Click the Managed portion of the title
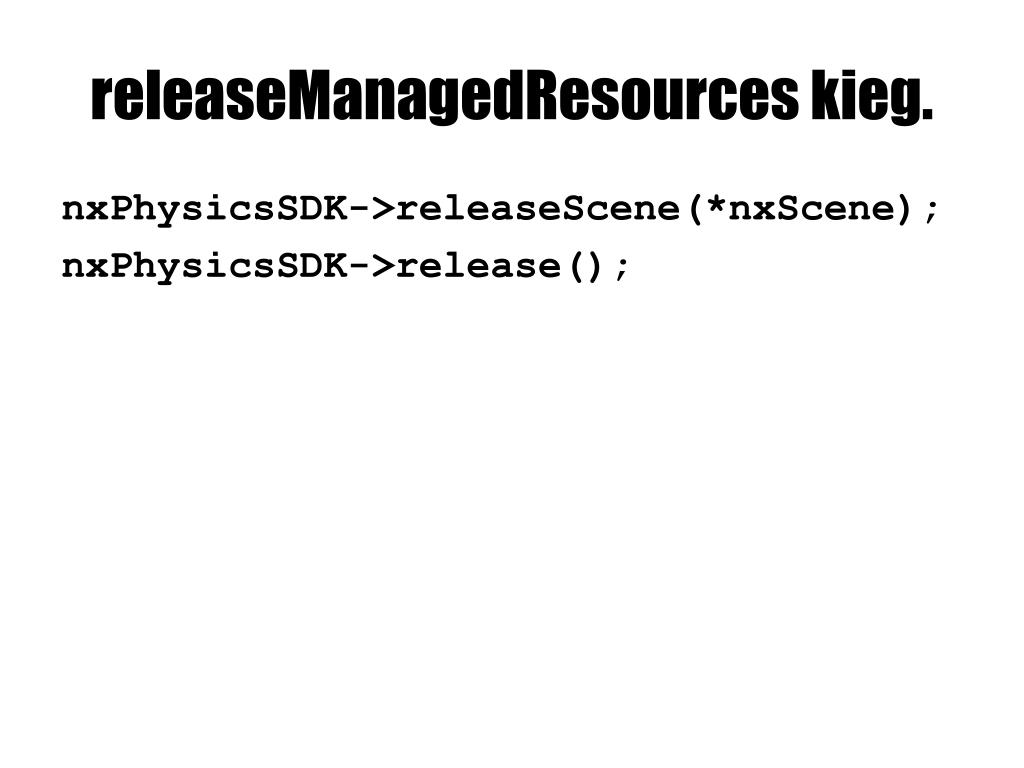 [x=406, y=98]
